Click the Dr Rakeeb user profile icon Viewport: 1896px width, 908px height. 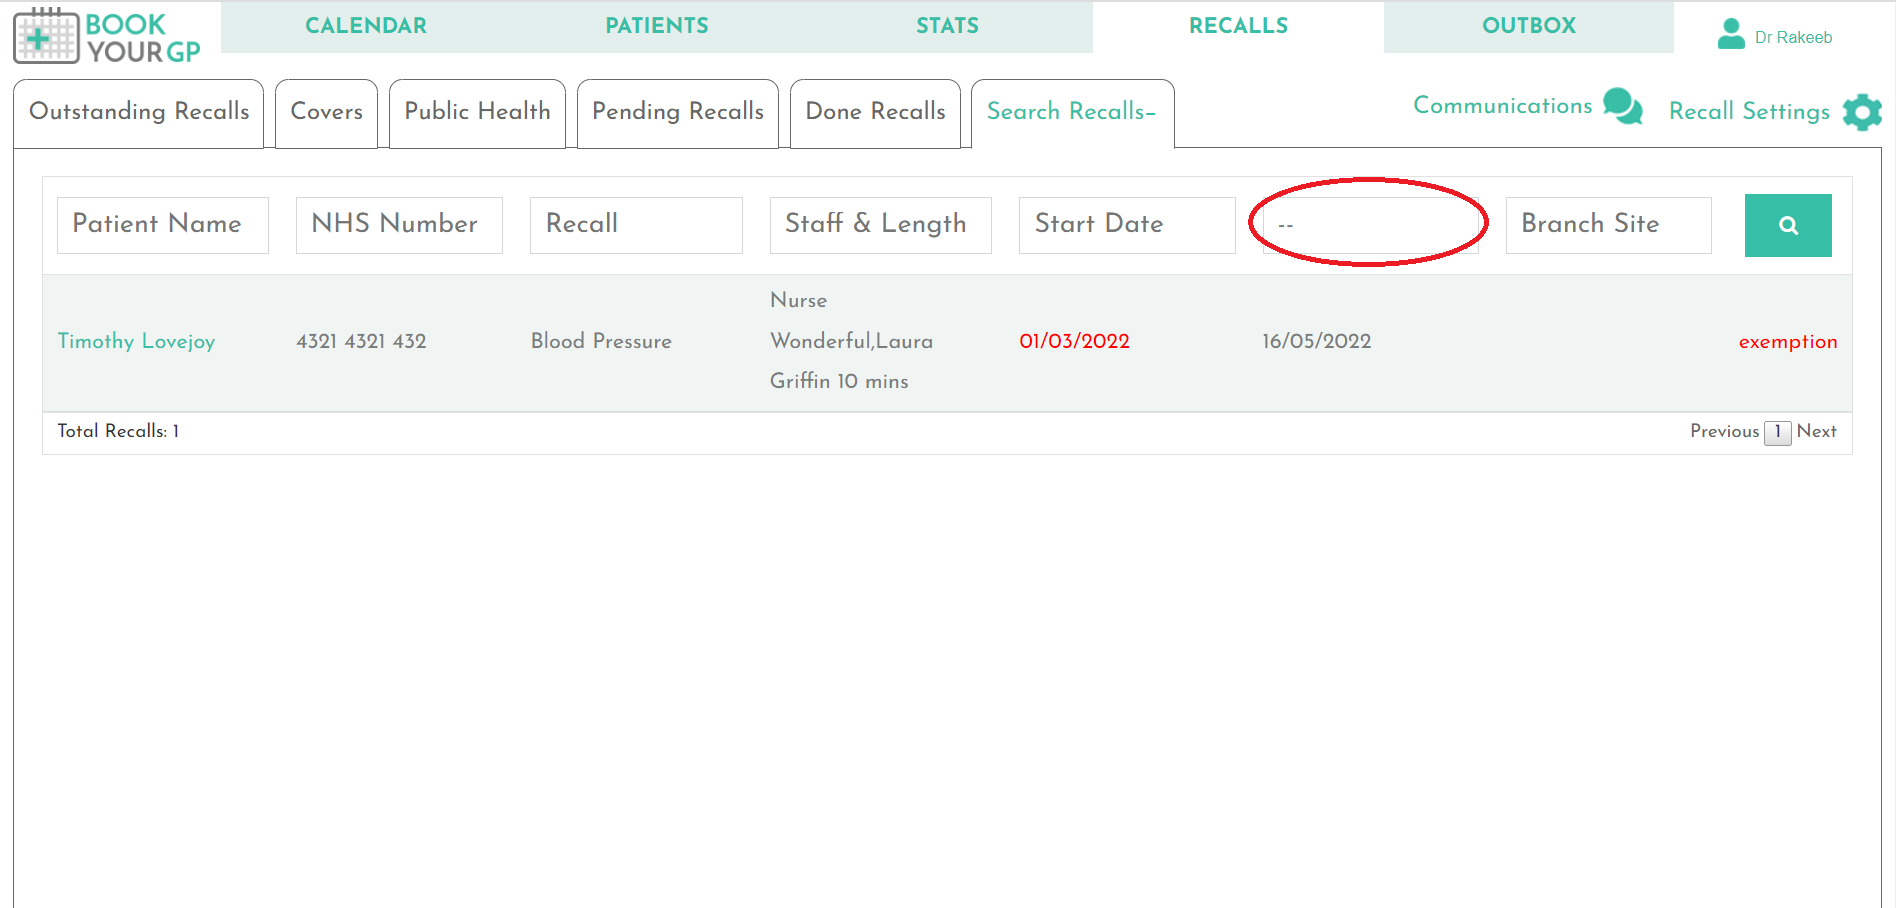pos(1731,33)
